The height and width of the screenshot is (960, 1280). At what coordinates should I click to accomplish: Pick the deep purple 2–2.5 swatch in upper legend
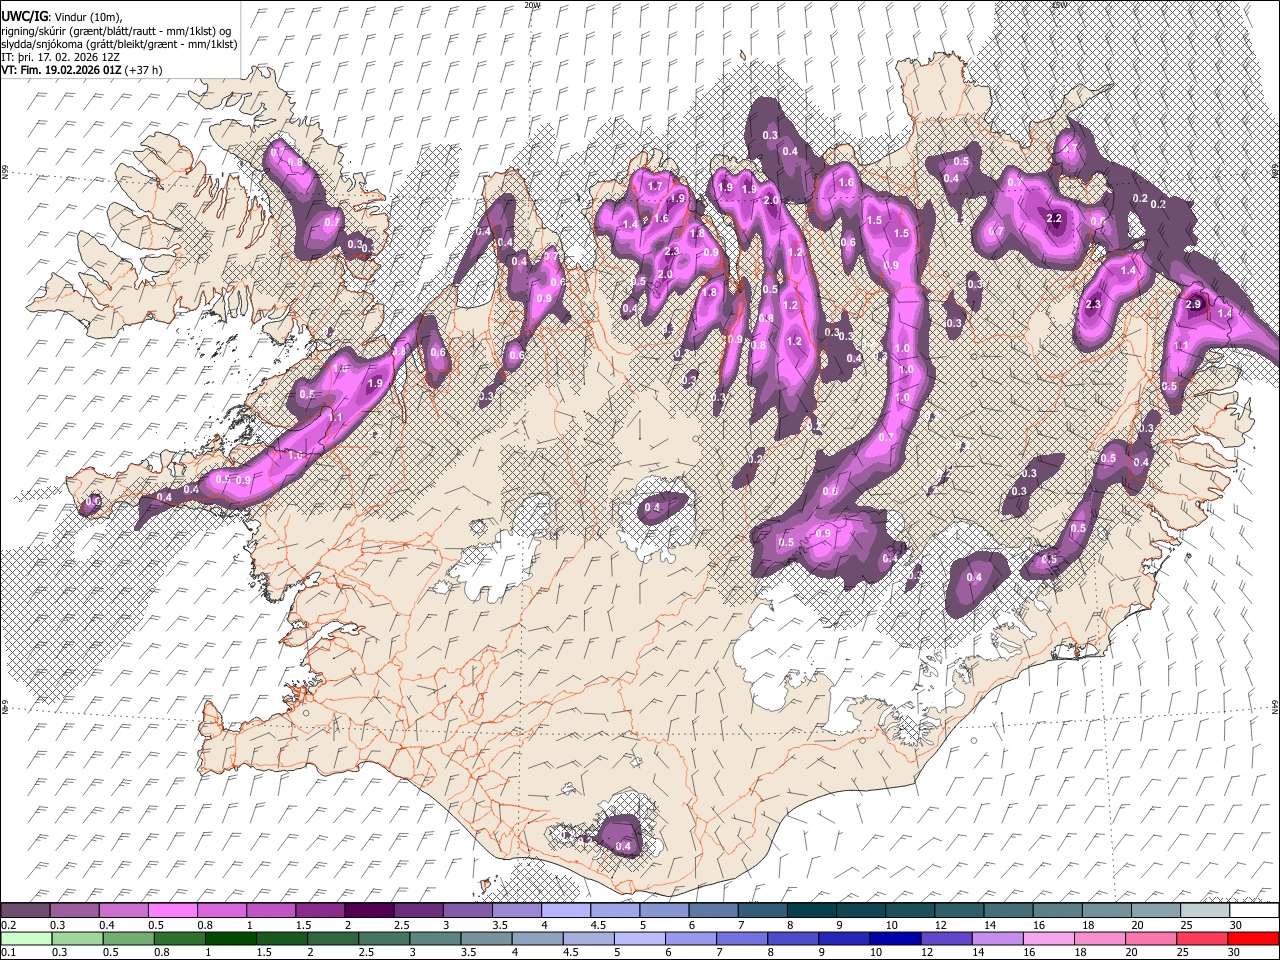pos(369,911)
